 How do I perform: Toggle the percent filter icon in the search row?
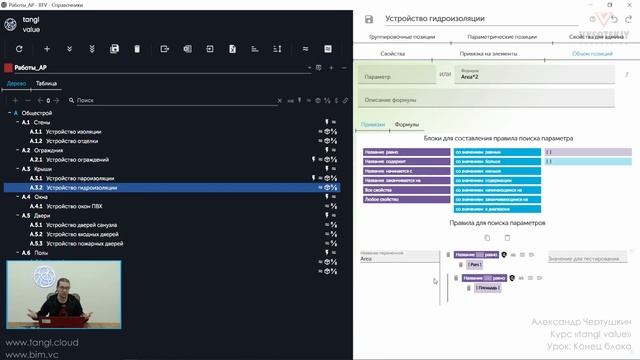pyautogui.click(x=327, y=100)
